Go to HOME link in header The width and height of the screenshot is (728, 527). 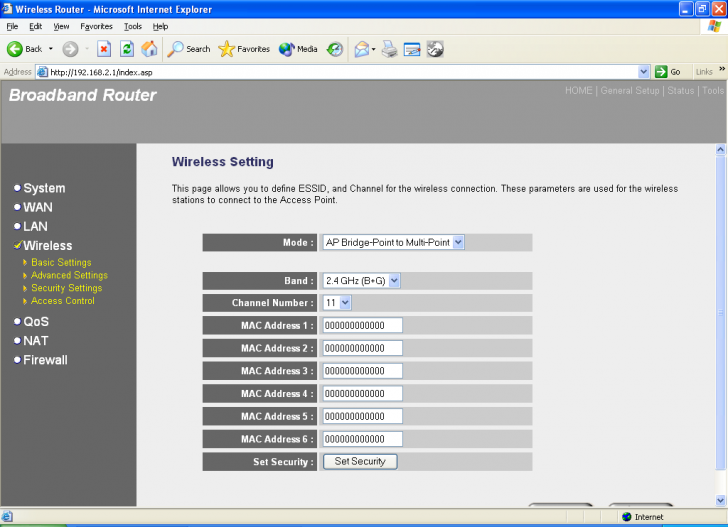(x=578, y=91)
